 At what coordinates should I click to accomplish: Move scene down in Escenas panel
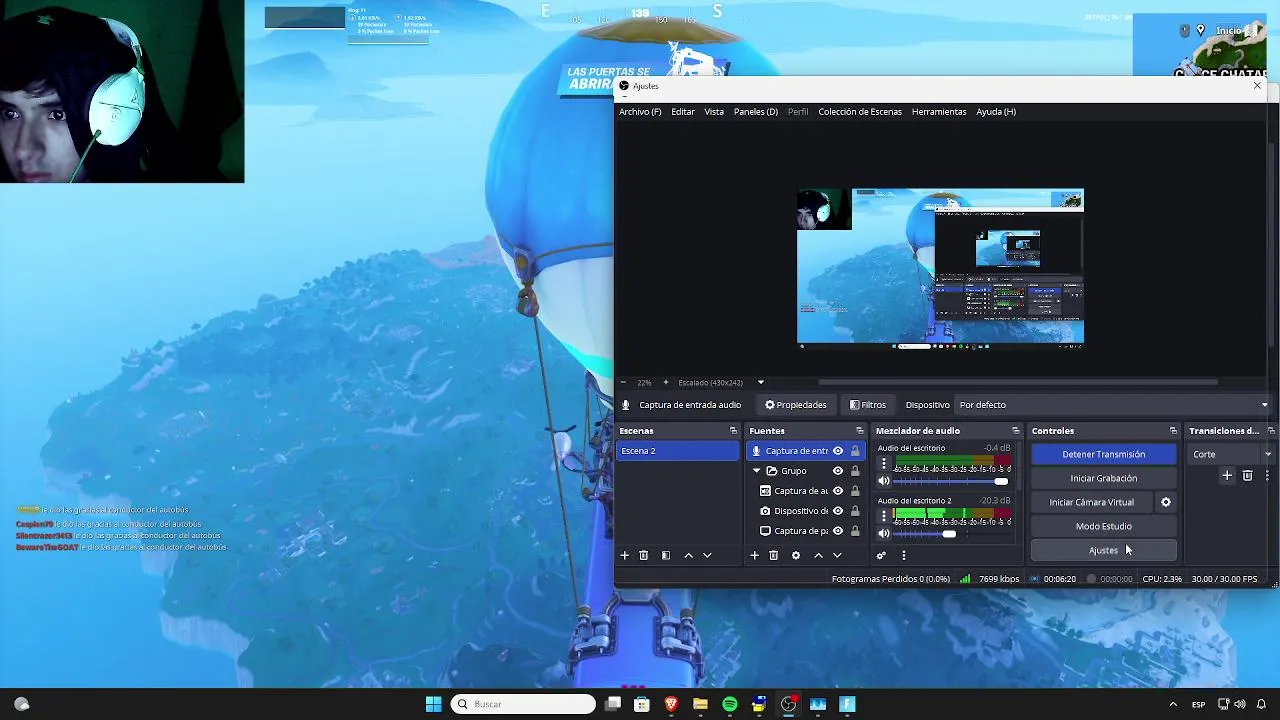707,555
